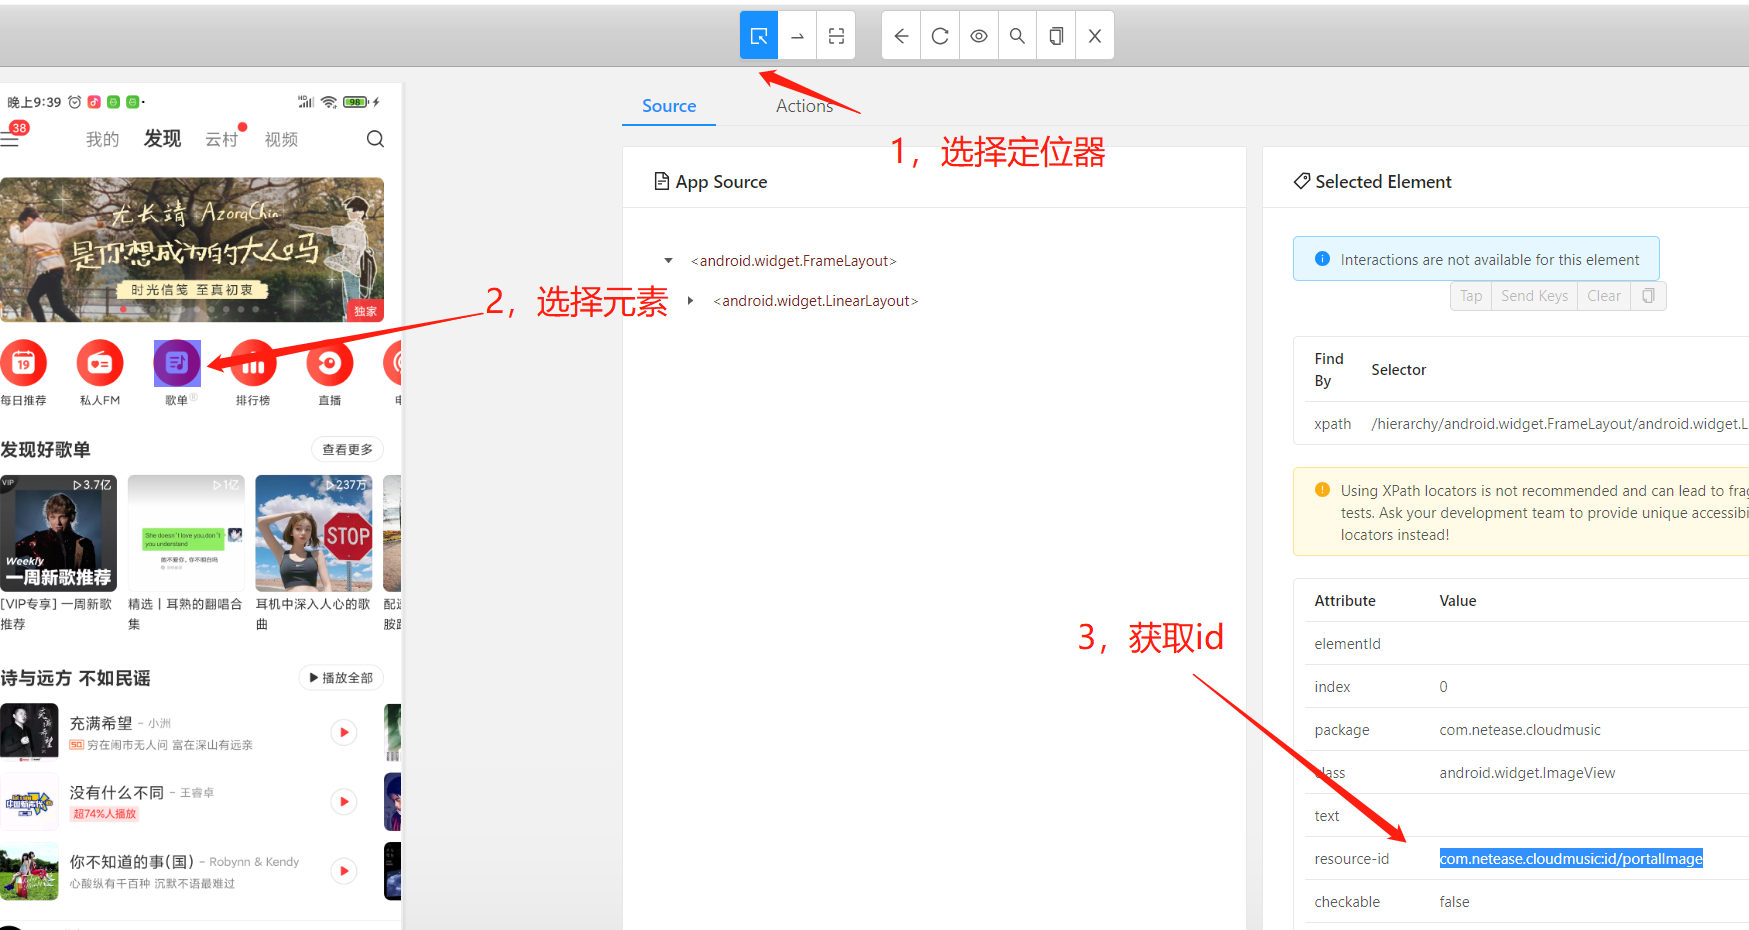This screenshot has height=930, width=1749.
Task: Click the 诗与远方 不如民谣 heading
Action: 75,678
